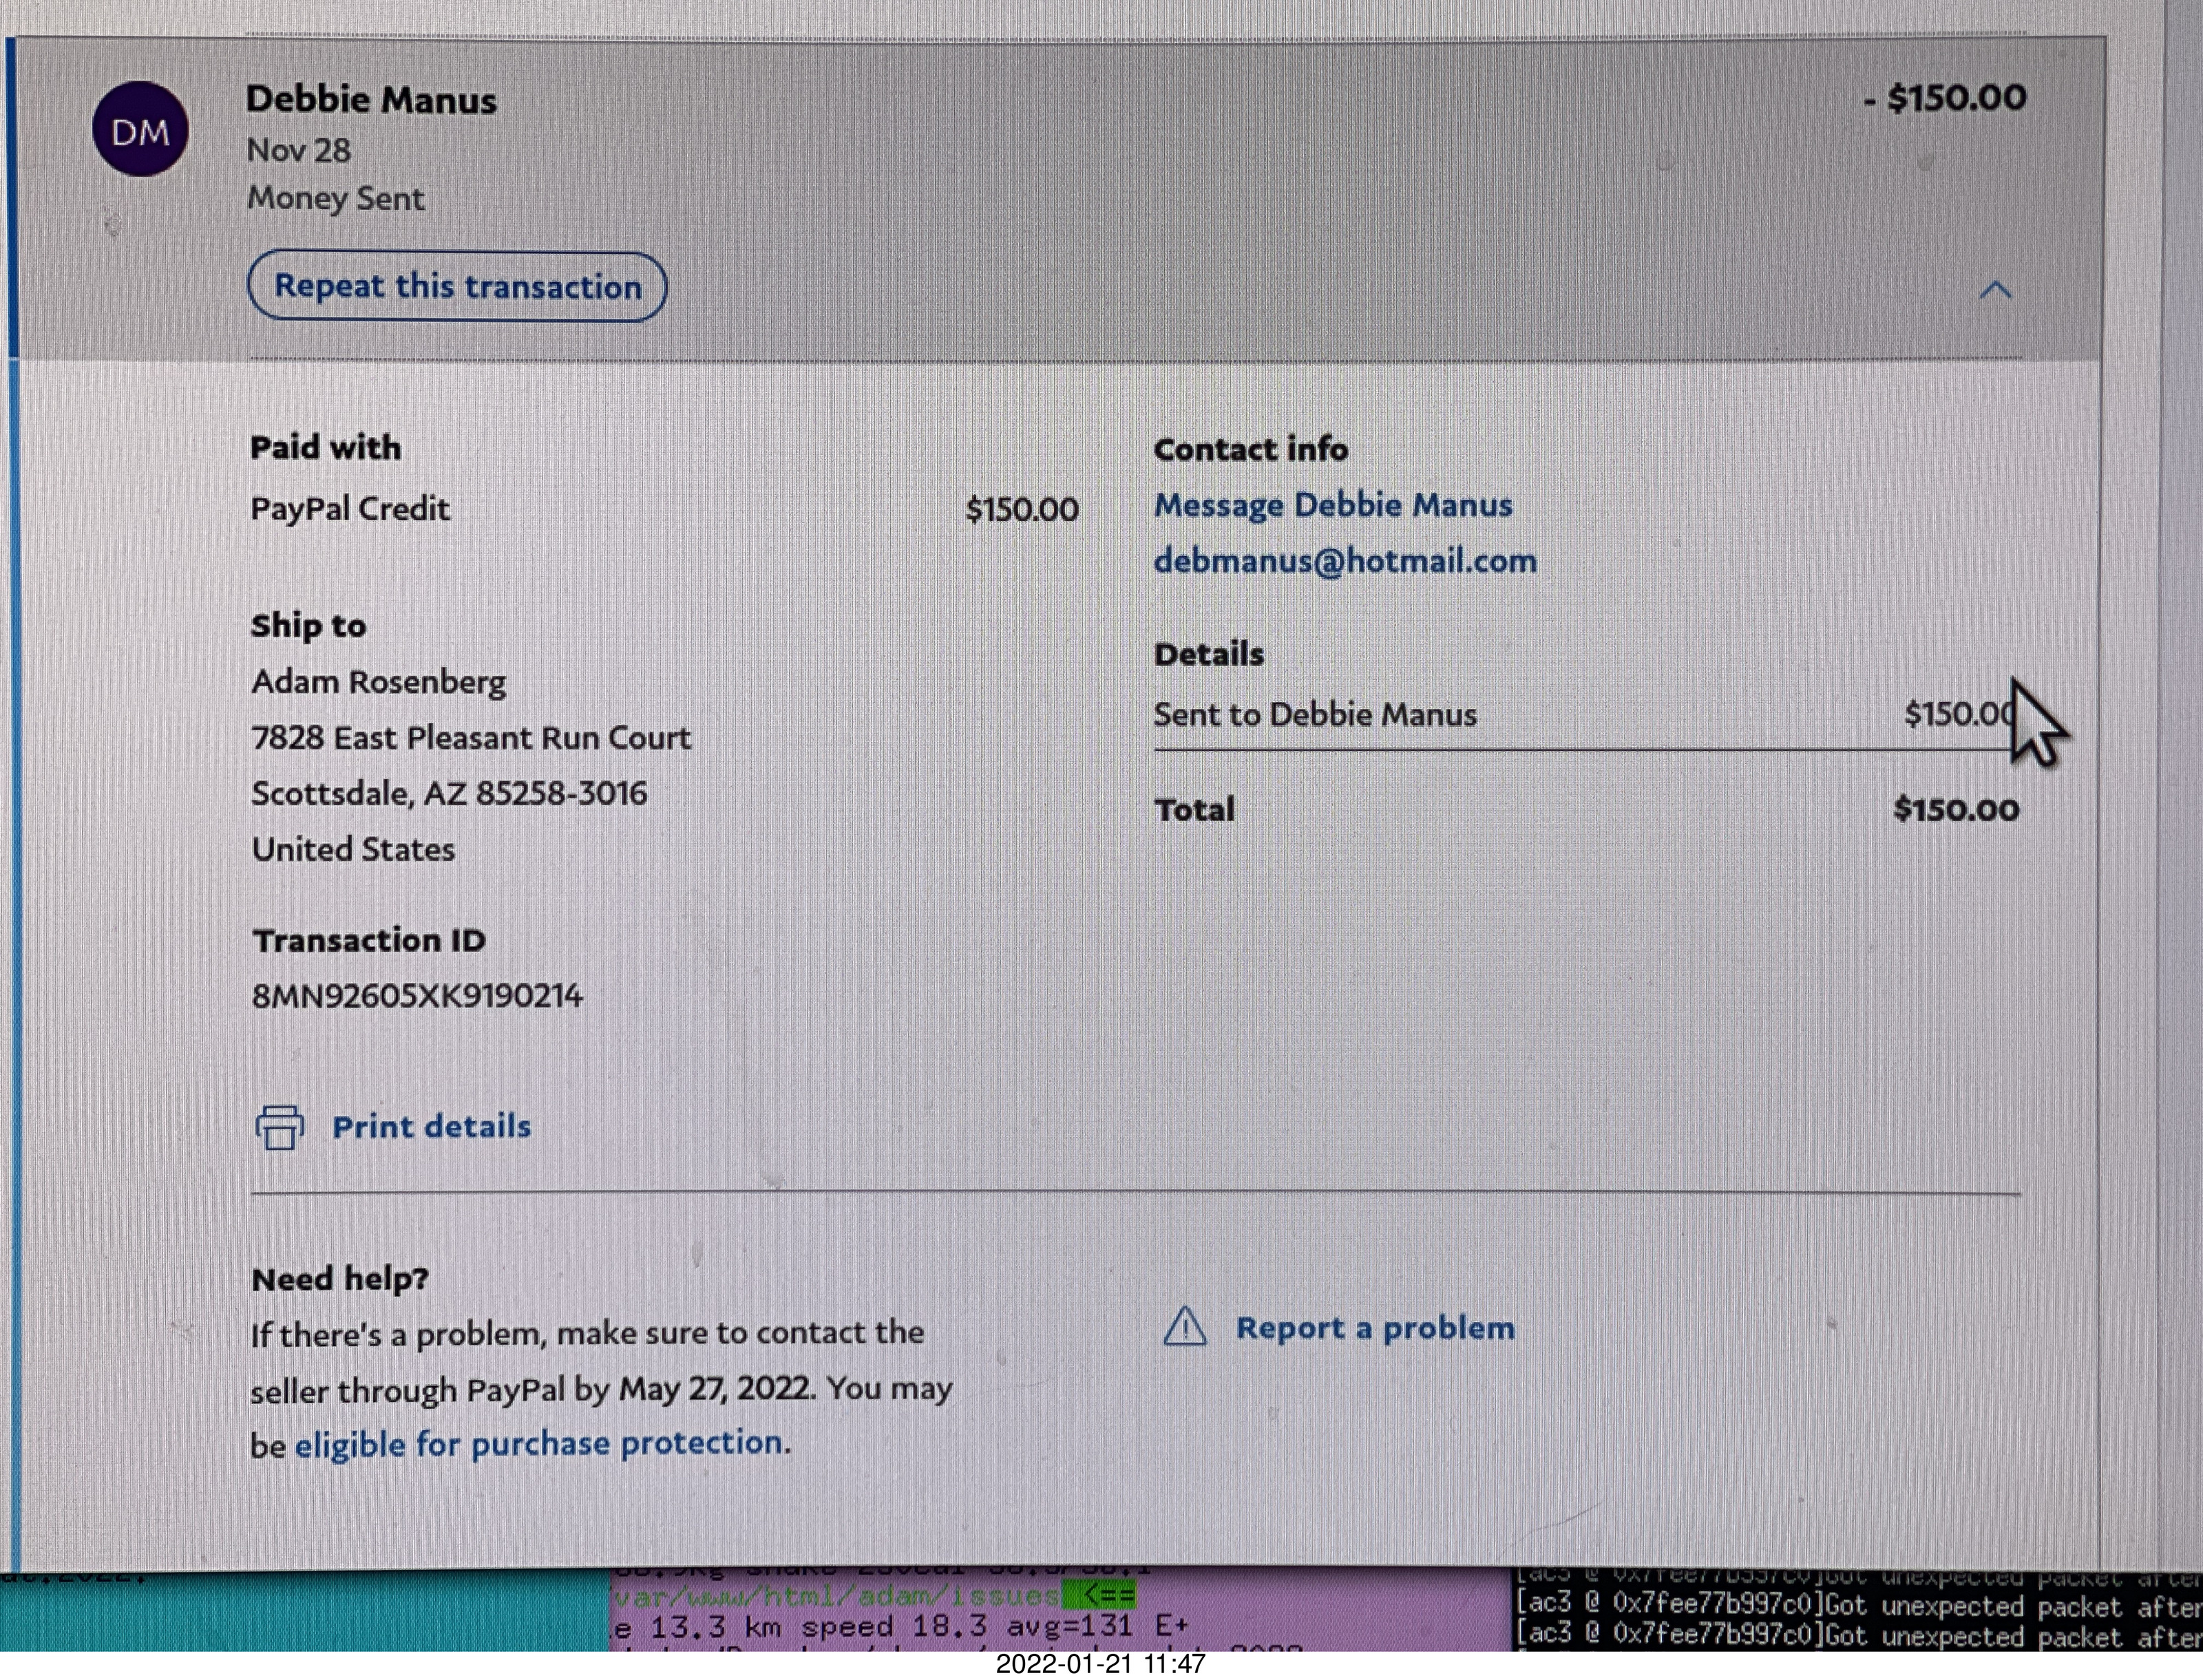
Task: Click terminal line with km speed 18.3
Action: click(x=900, y=1627)
